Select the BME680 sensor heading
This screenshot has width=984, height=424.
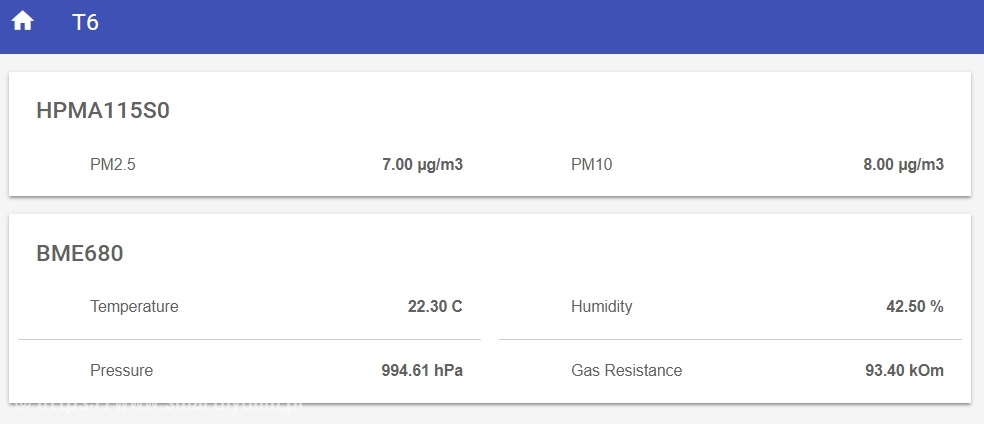(x=80, y=254)
